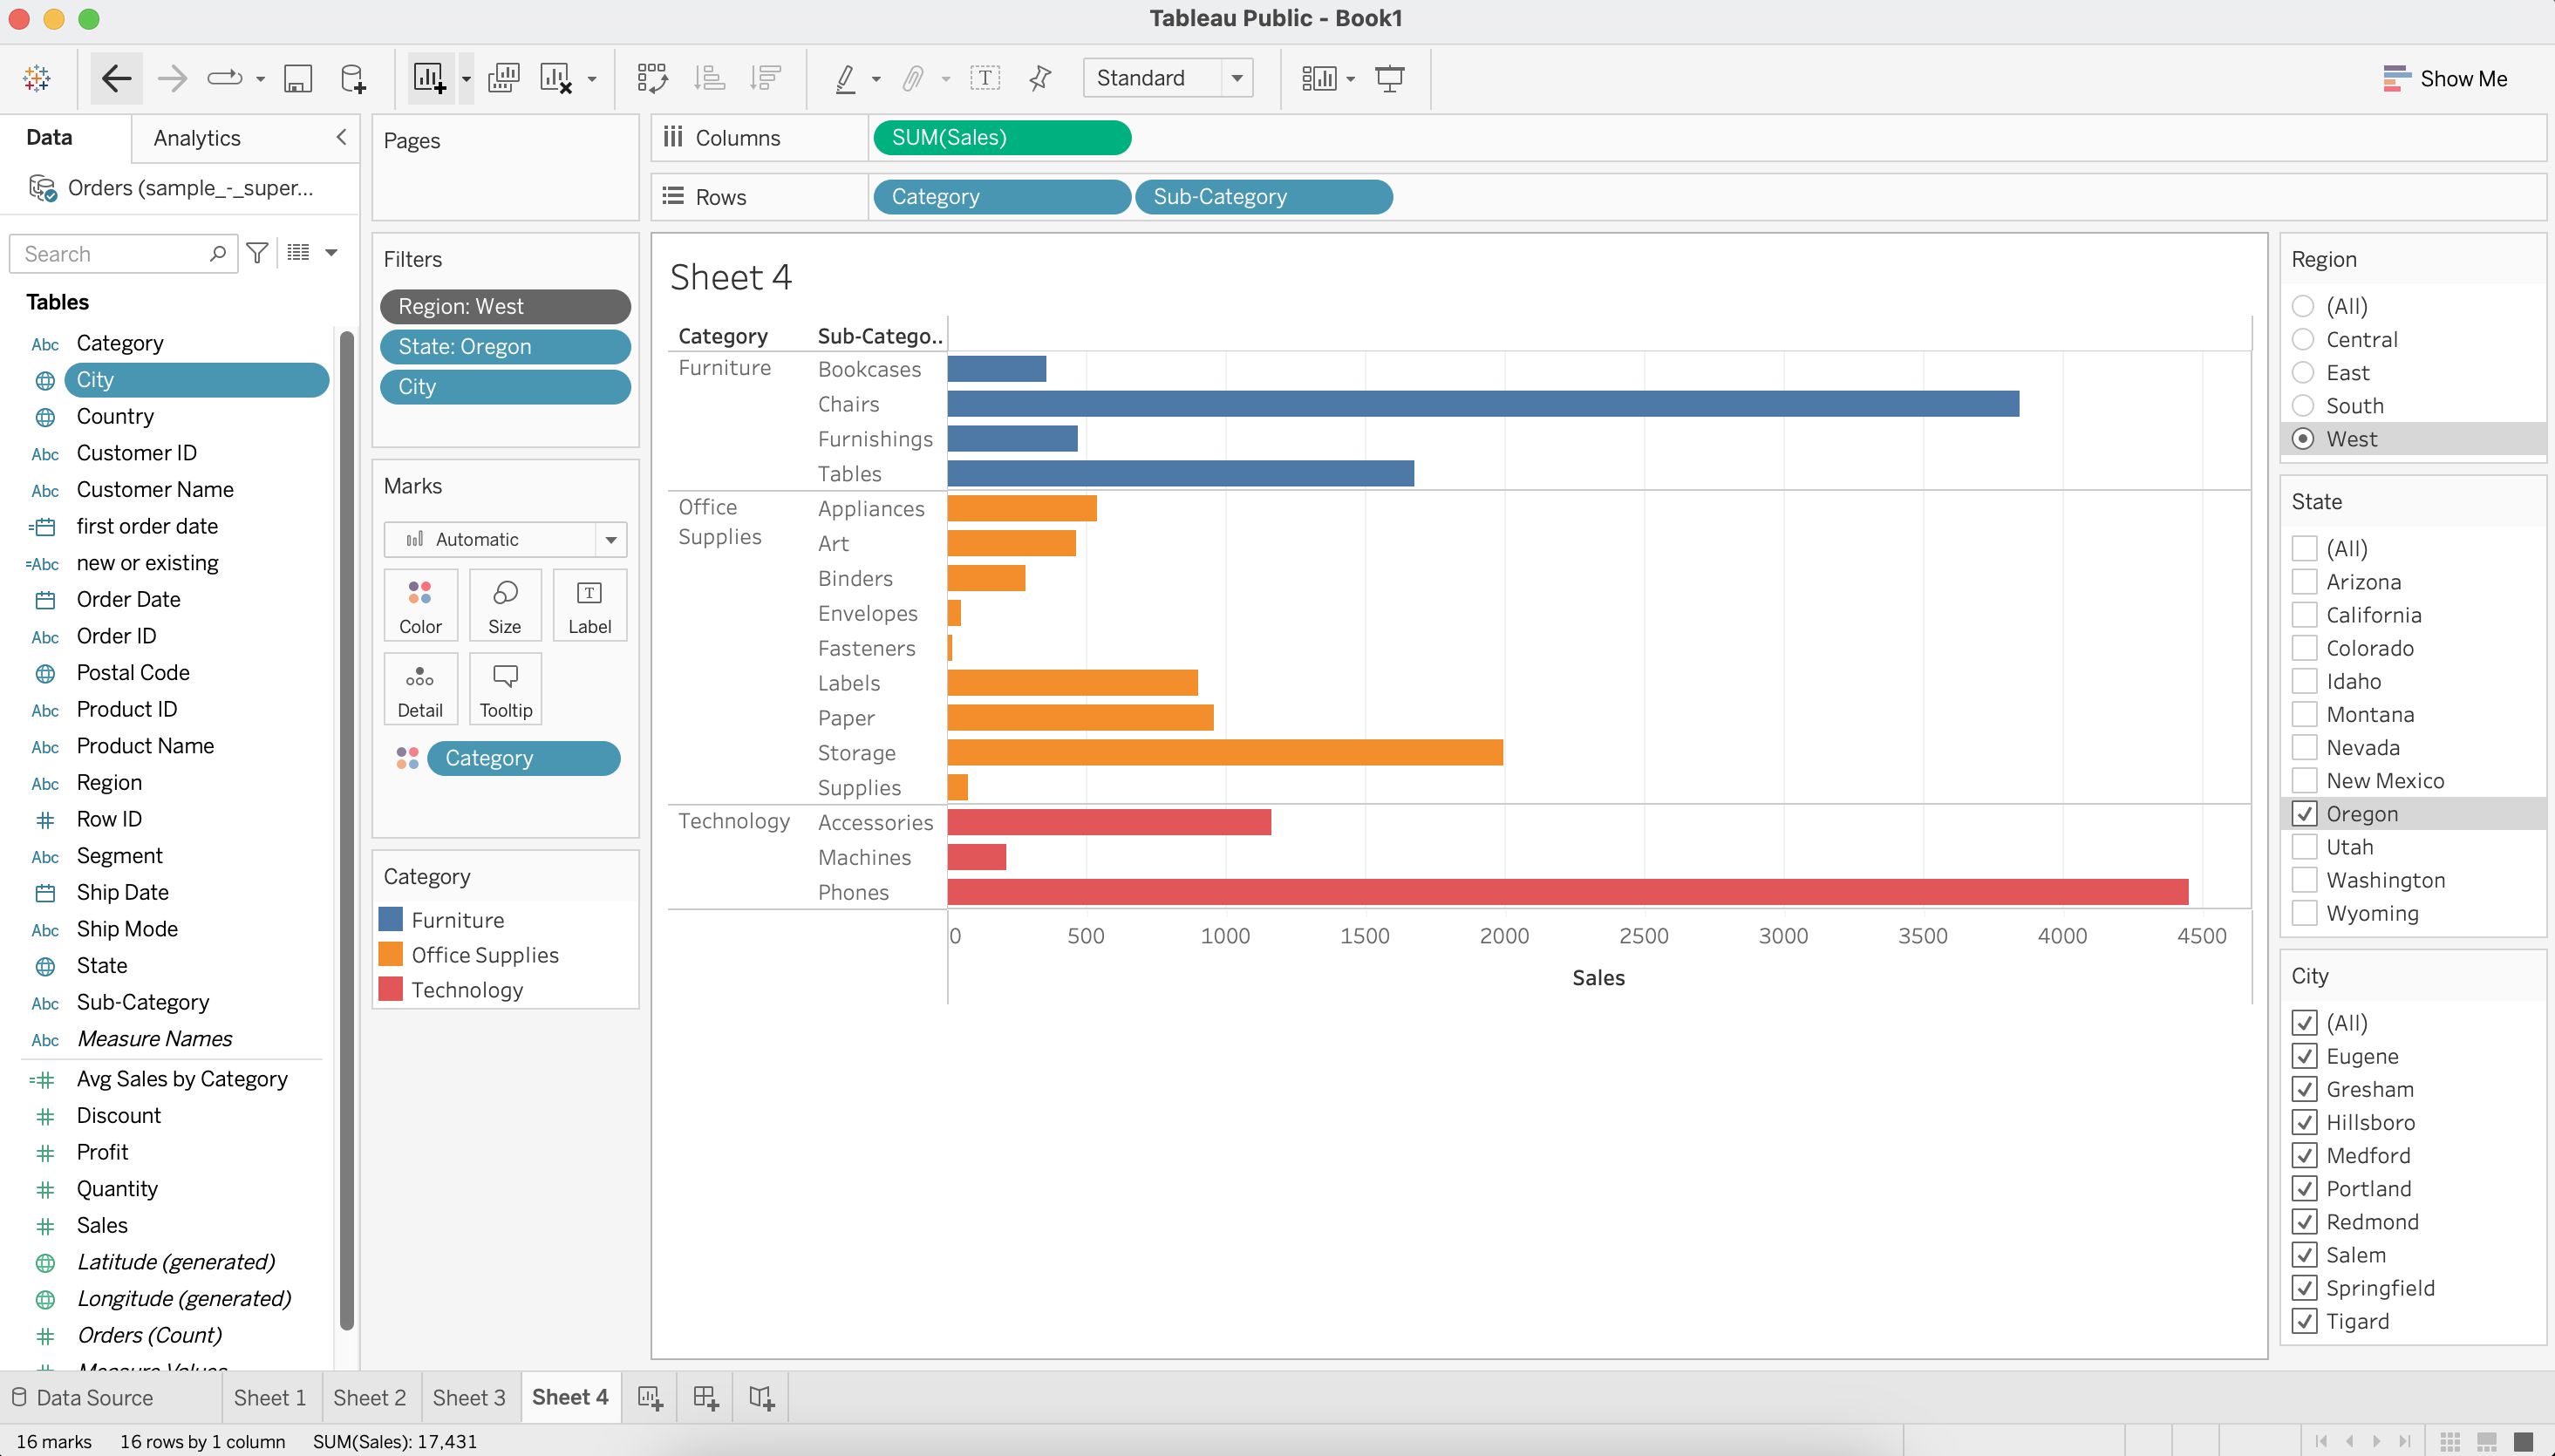Click the Save icon in the toolbar

(298, 78)
